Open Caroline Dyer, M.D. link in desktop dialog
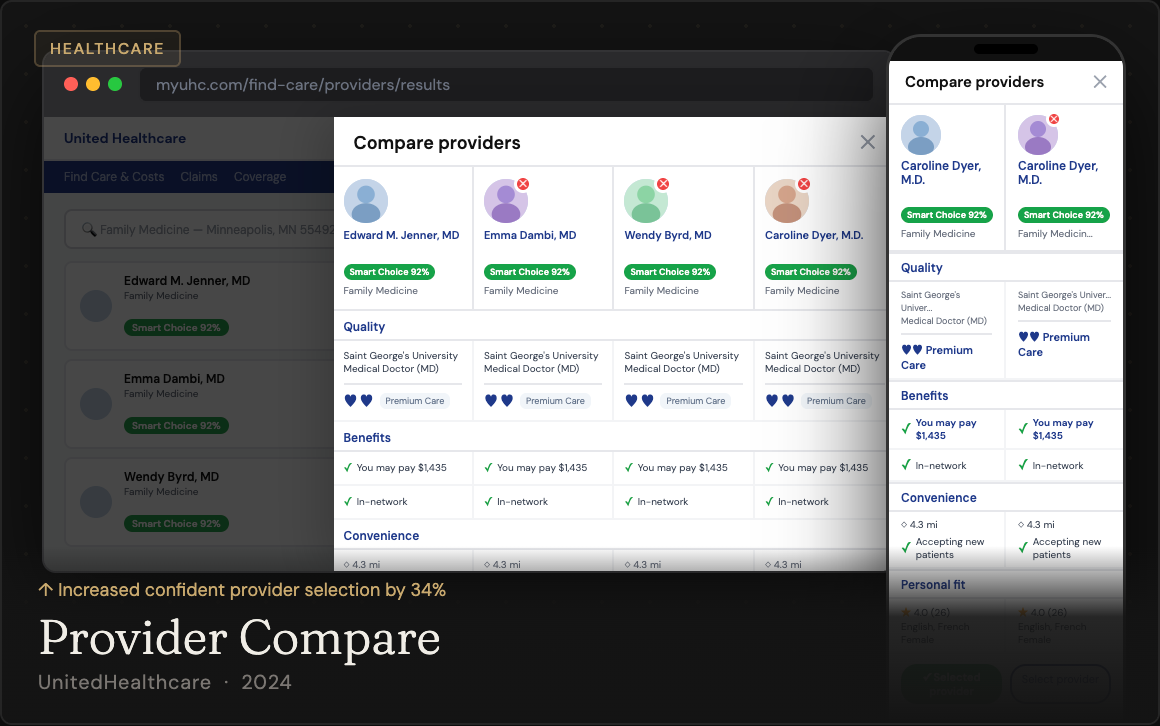The width and height of the screenshot is (1160, 726). click(814, 235)
